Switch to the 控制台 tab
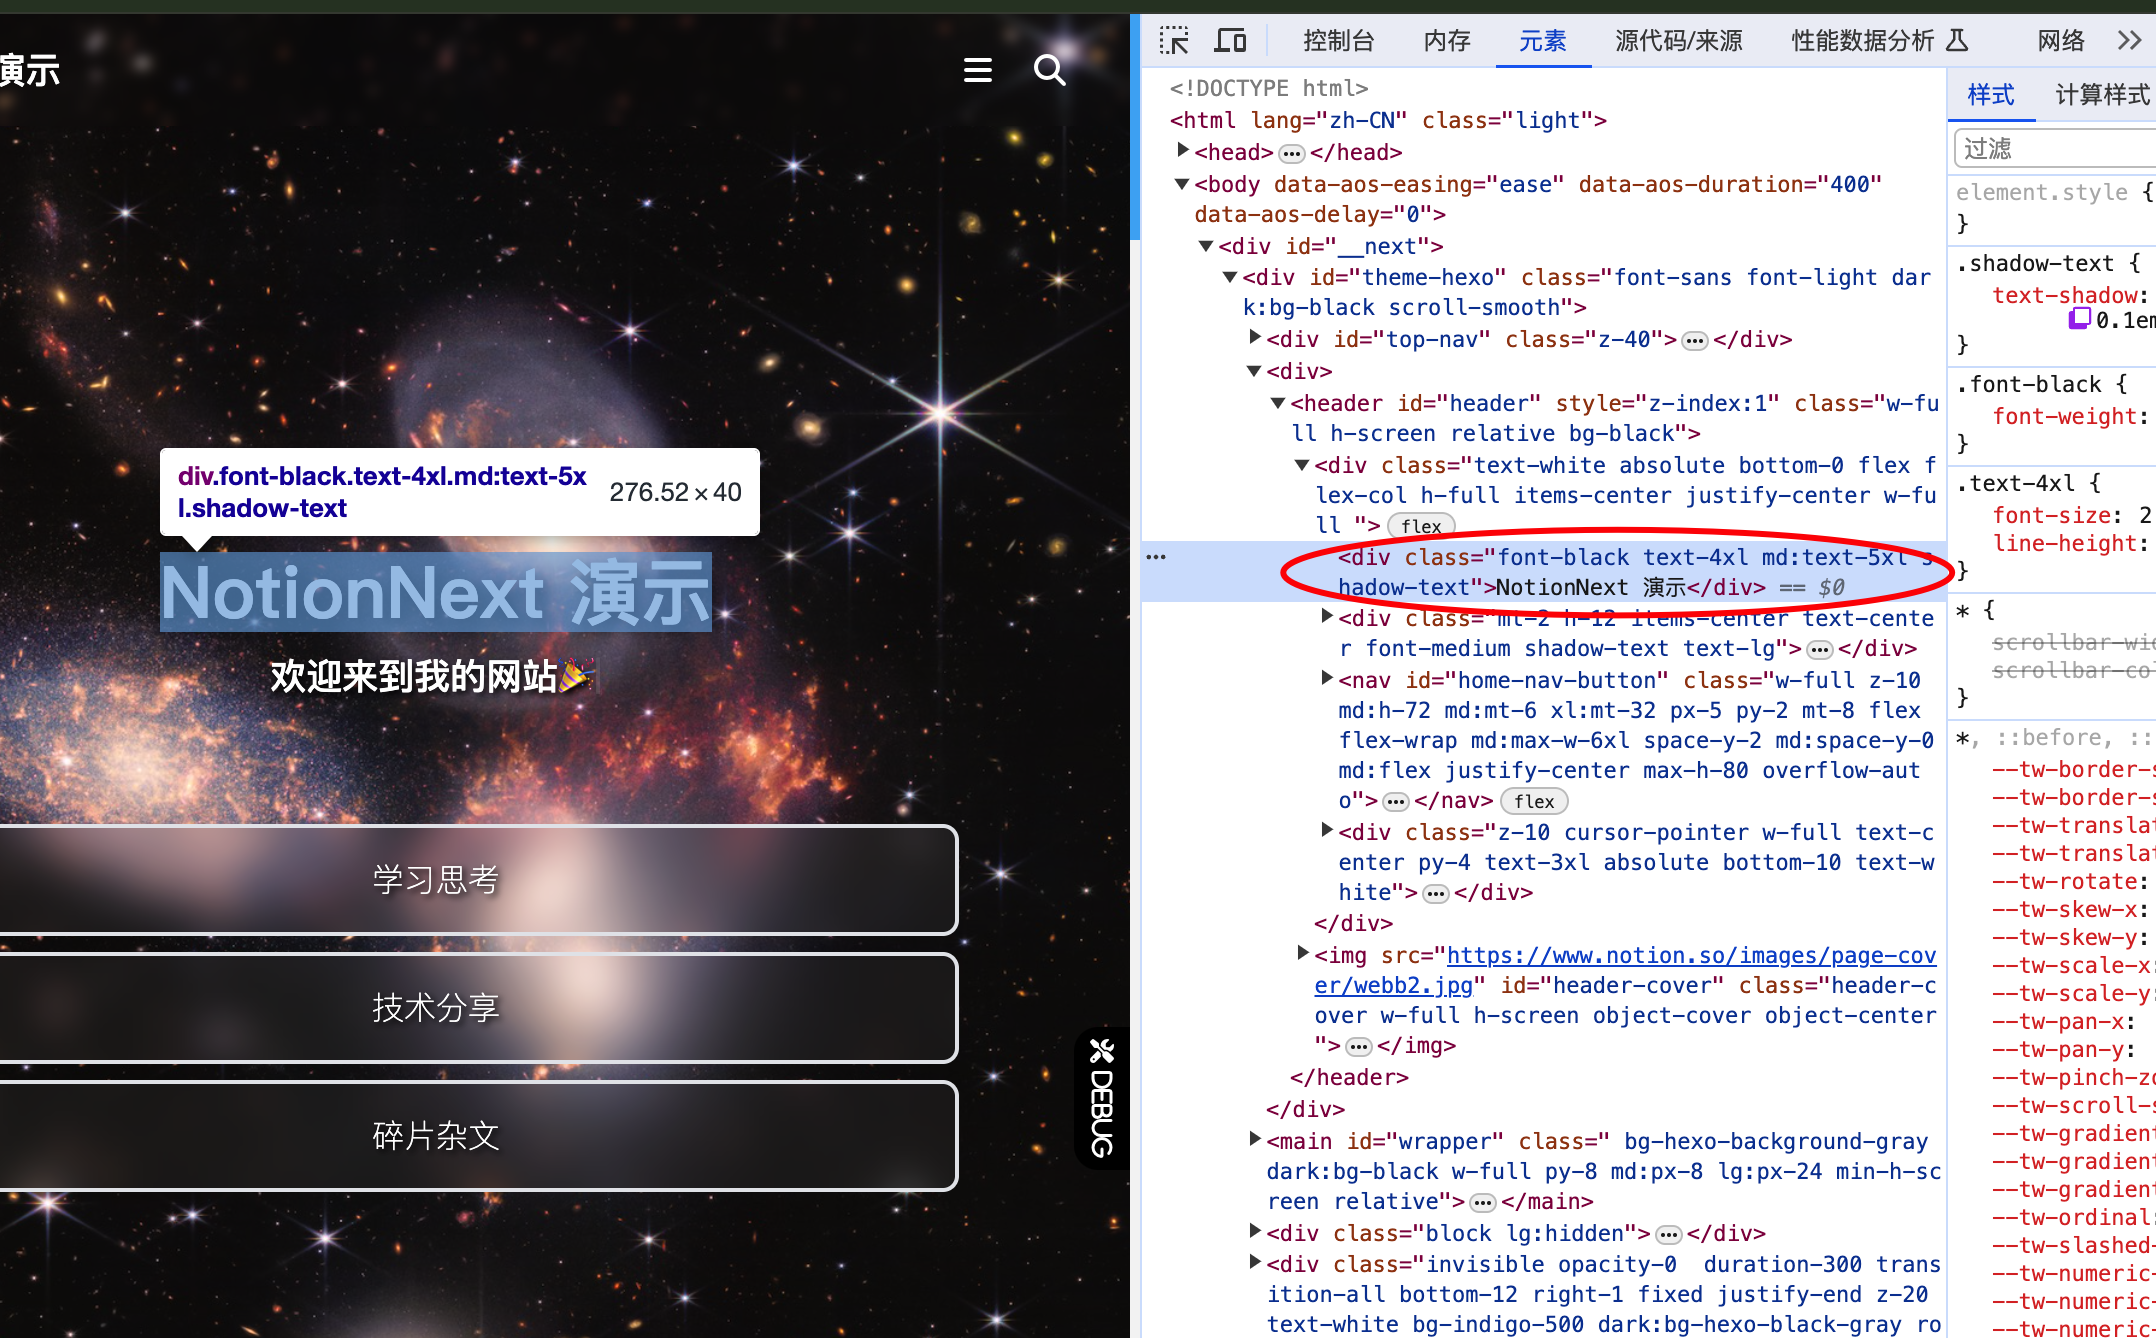This screenshot has height=1338, width=2156. pyautogui.click(x=1339, y=41)
